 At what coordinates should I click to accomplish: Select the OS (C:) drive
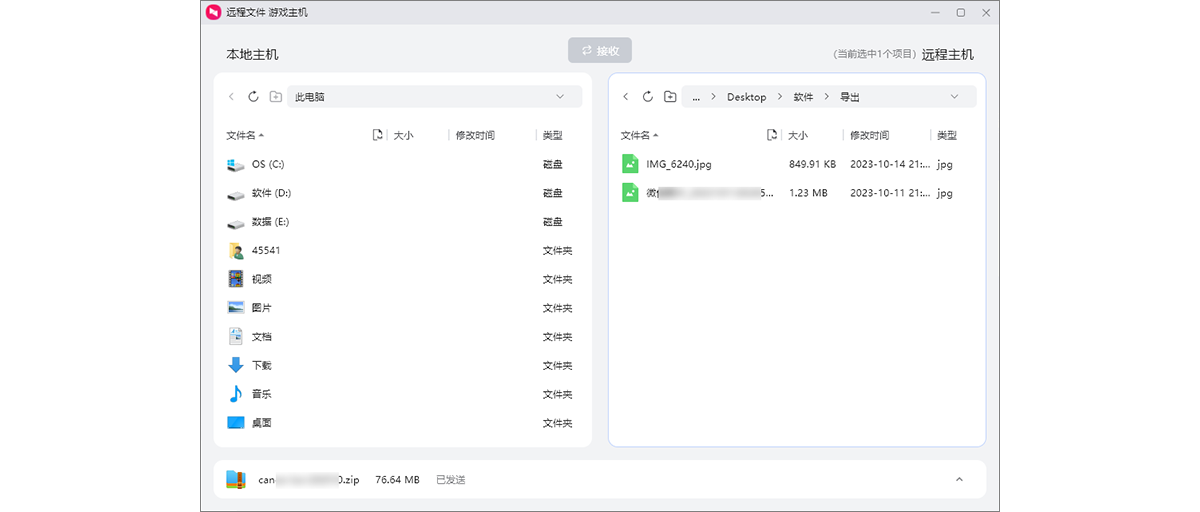[x=402, y=164]
